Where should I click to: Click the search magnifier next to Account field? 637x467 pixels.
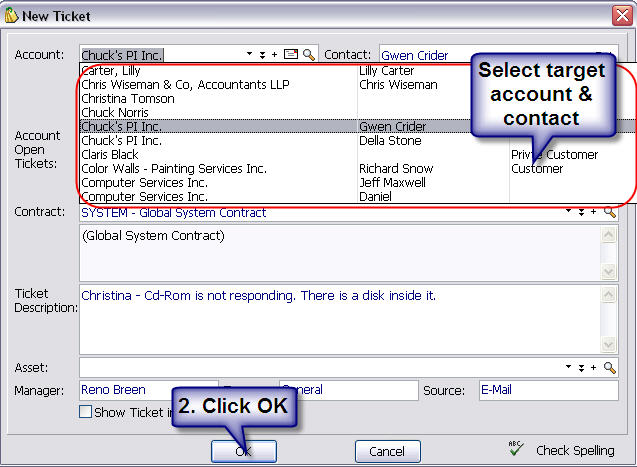(309, 55)
